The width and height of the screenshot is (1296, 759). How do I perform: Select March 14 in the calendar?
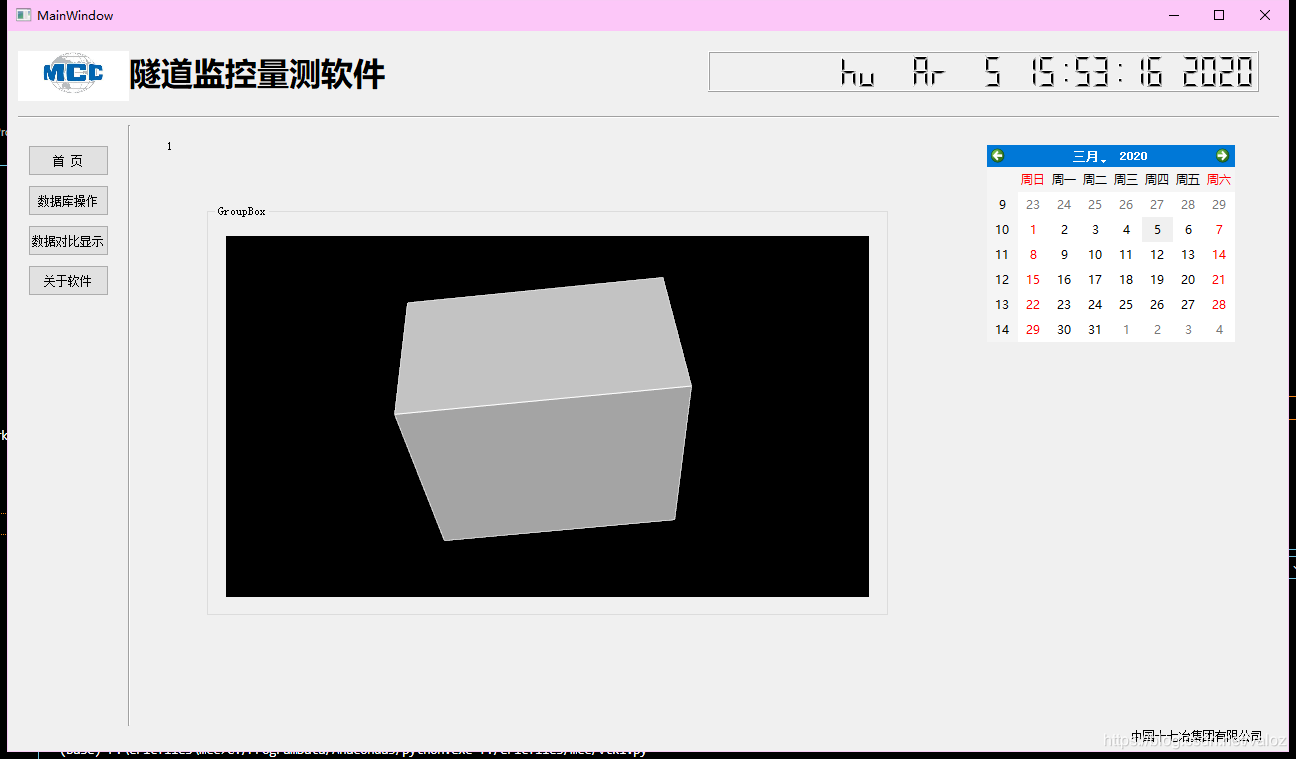click(x=1219, y=254)
